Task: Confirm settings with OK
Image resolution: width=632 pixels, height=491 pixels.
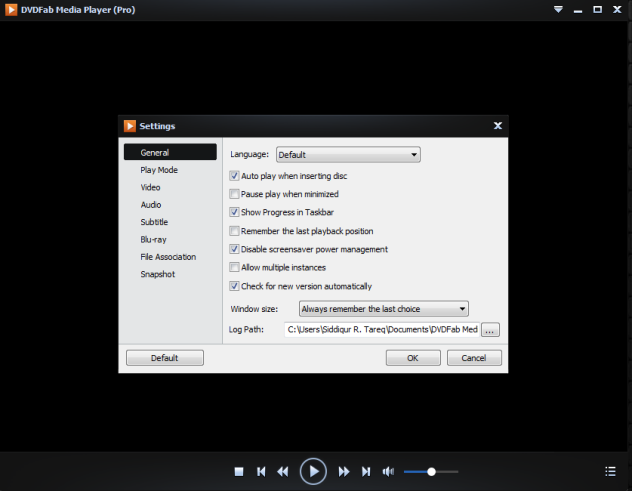Action: (413, 358)
